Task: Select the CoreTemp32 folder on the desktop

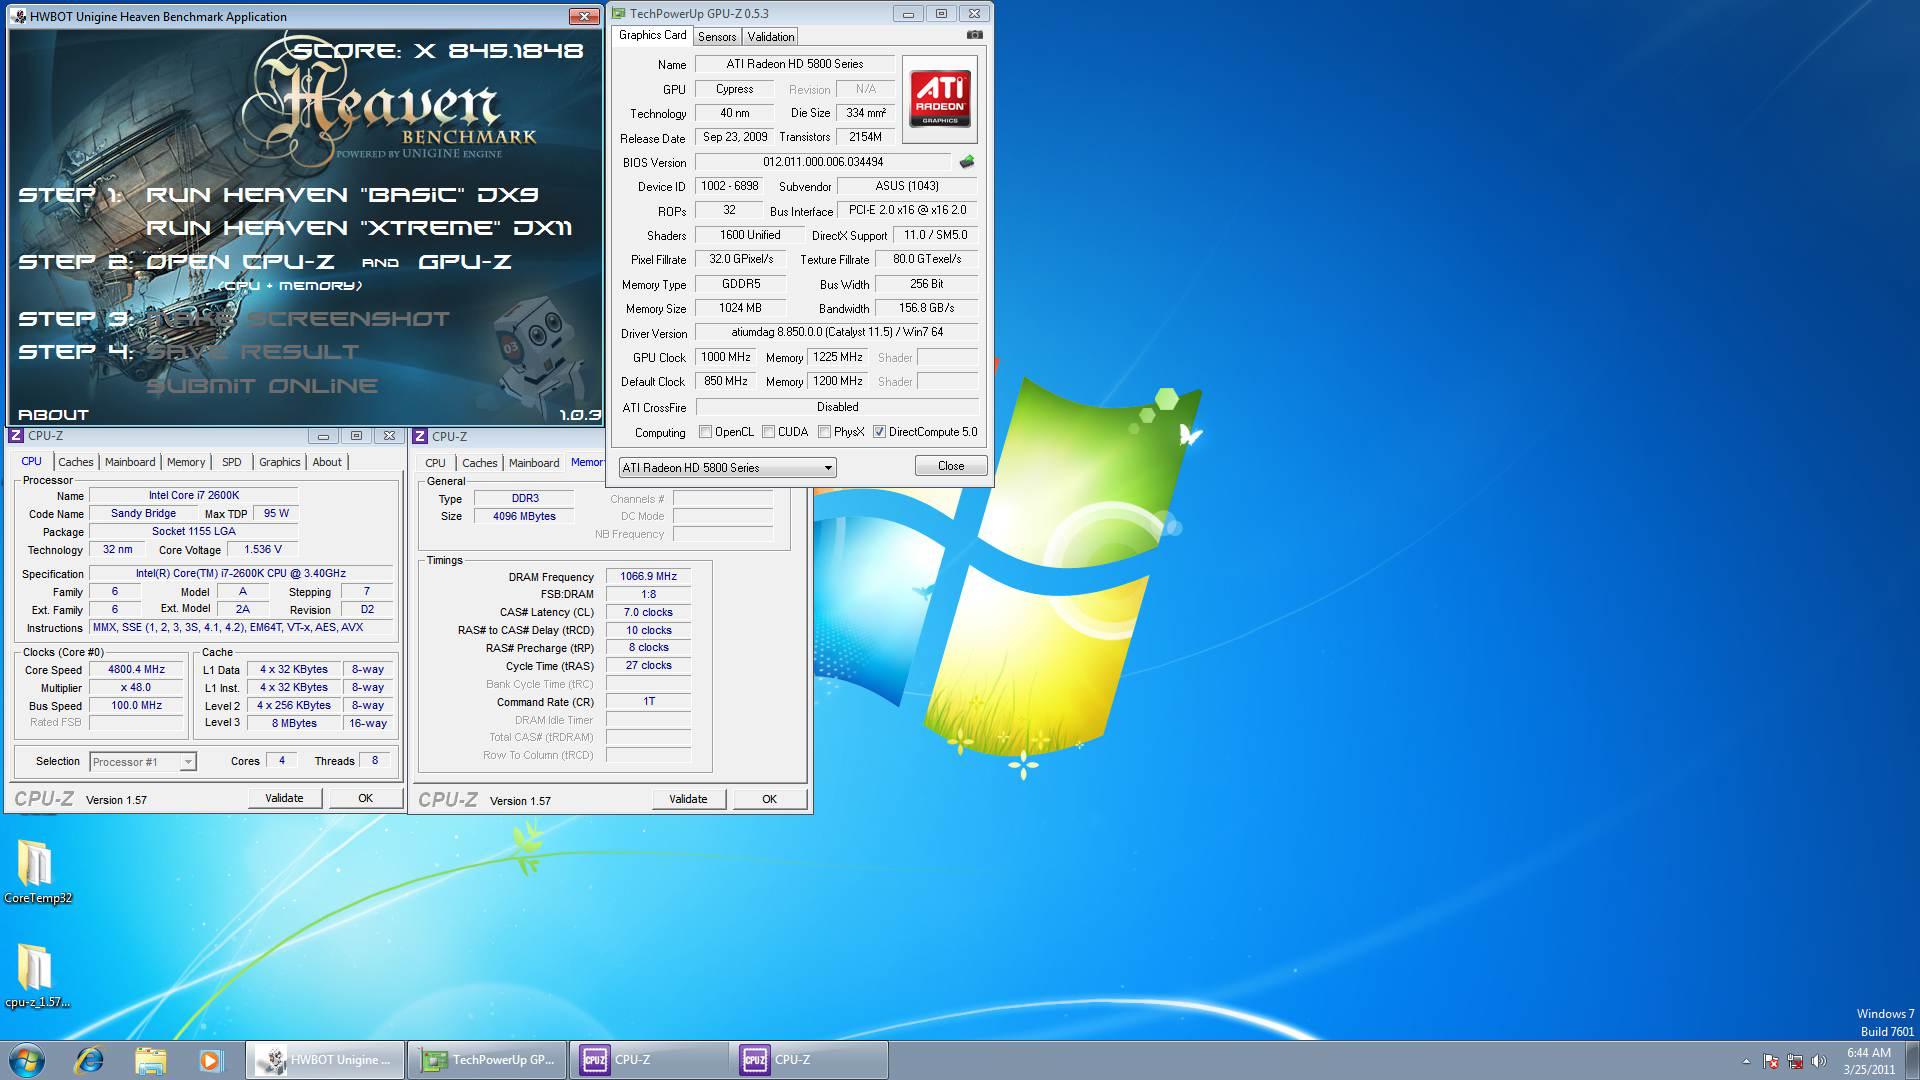Action: pyautogui.click(x=37, y=870)
